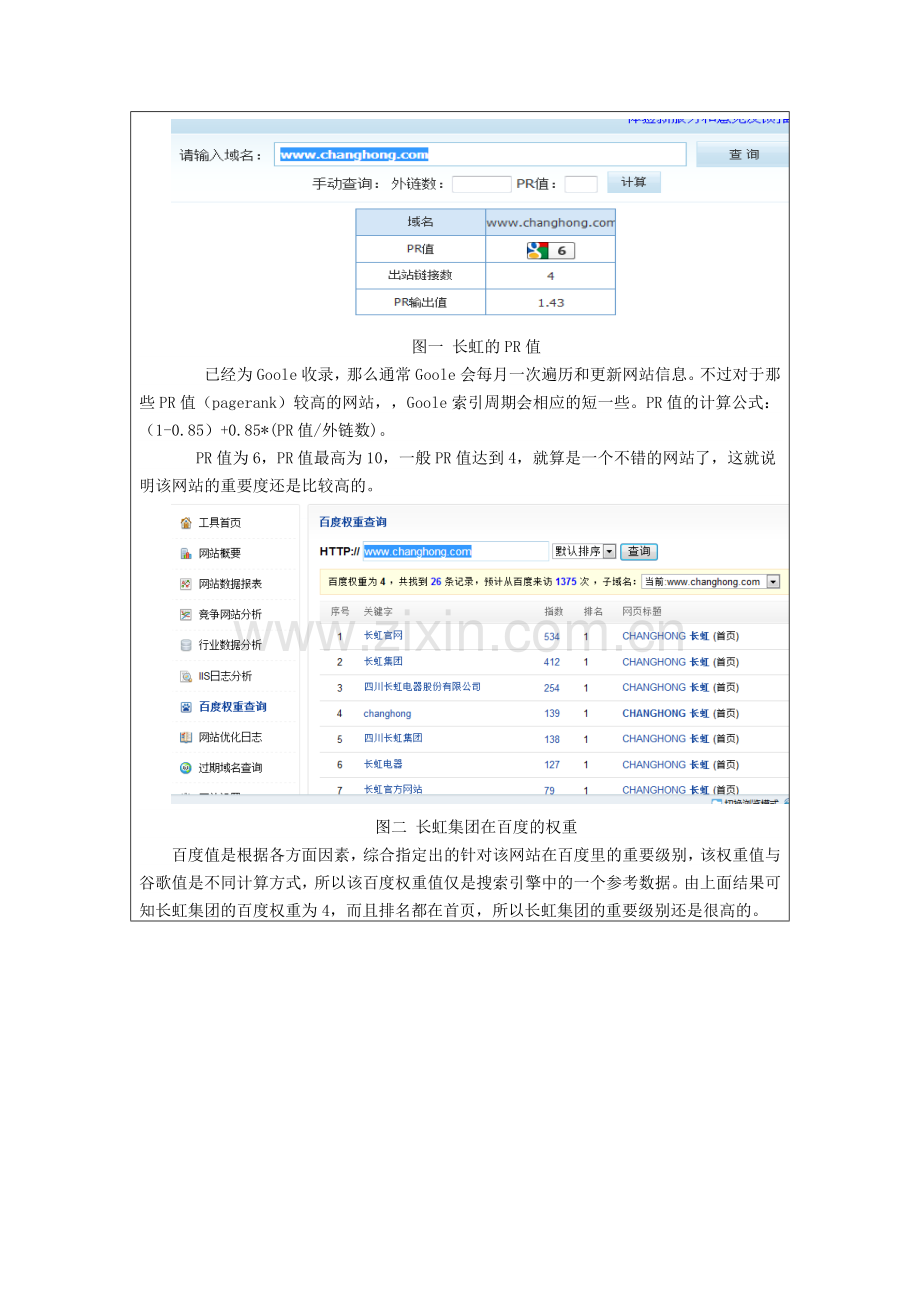Click the icon beside 竞争网站分析

[x=186, y=615]
